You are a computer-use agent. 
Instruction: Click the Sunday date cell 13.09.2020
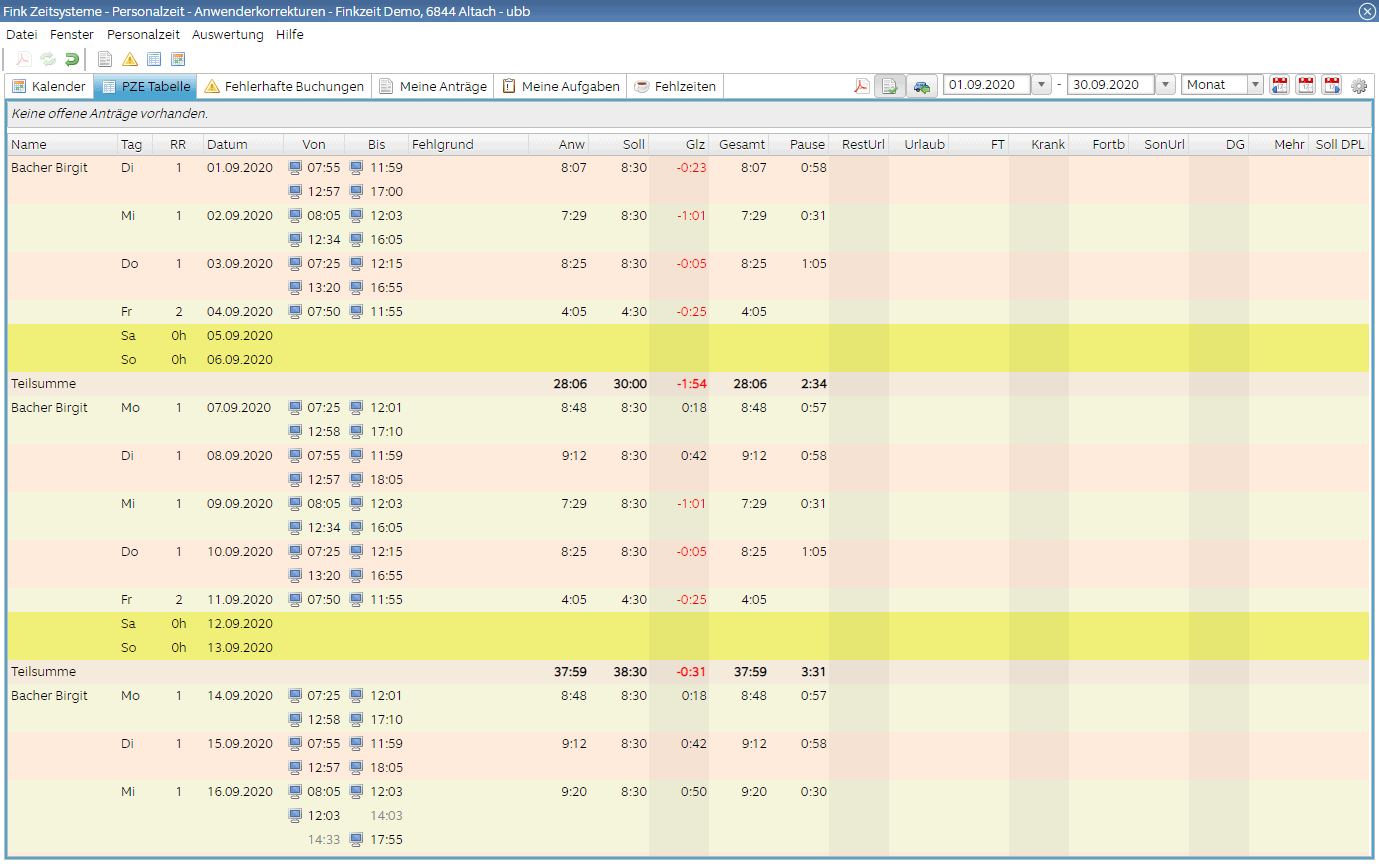click(x=240, y=648)
